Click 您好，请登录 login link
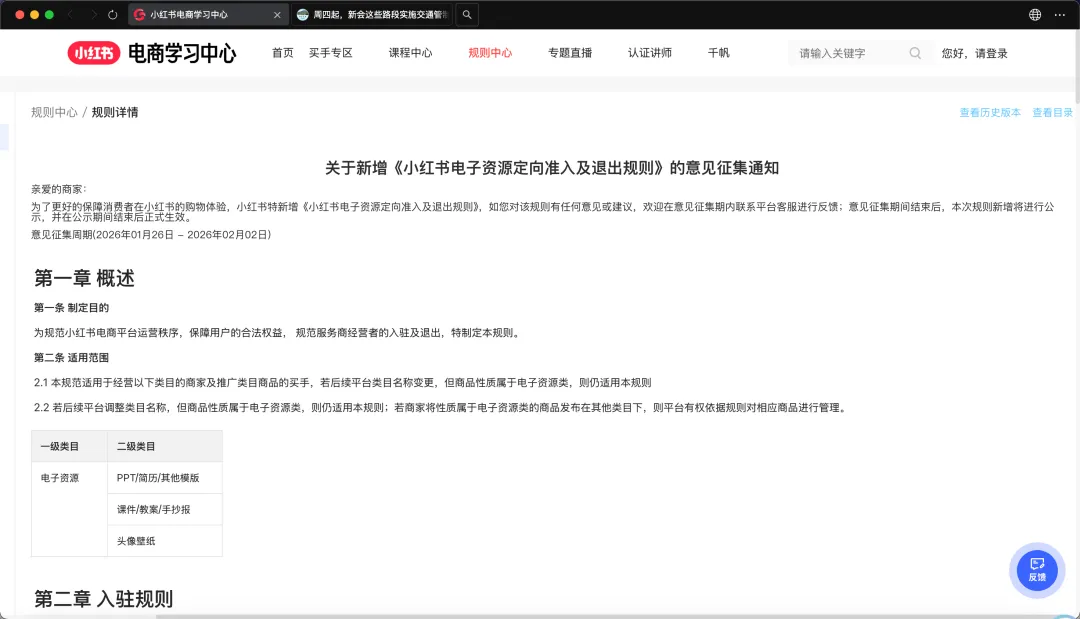Image resolution: width=1080 pixels, height=619 pixels. [x=975, y=53]
